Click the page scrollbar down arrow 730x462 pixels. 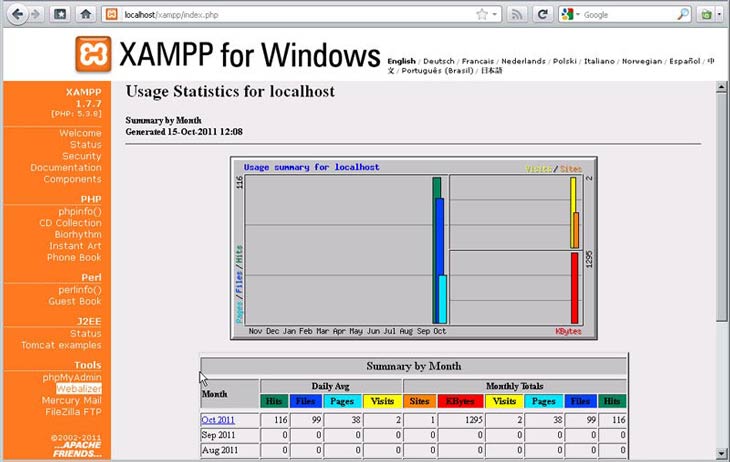click(x=721, y=453)
